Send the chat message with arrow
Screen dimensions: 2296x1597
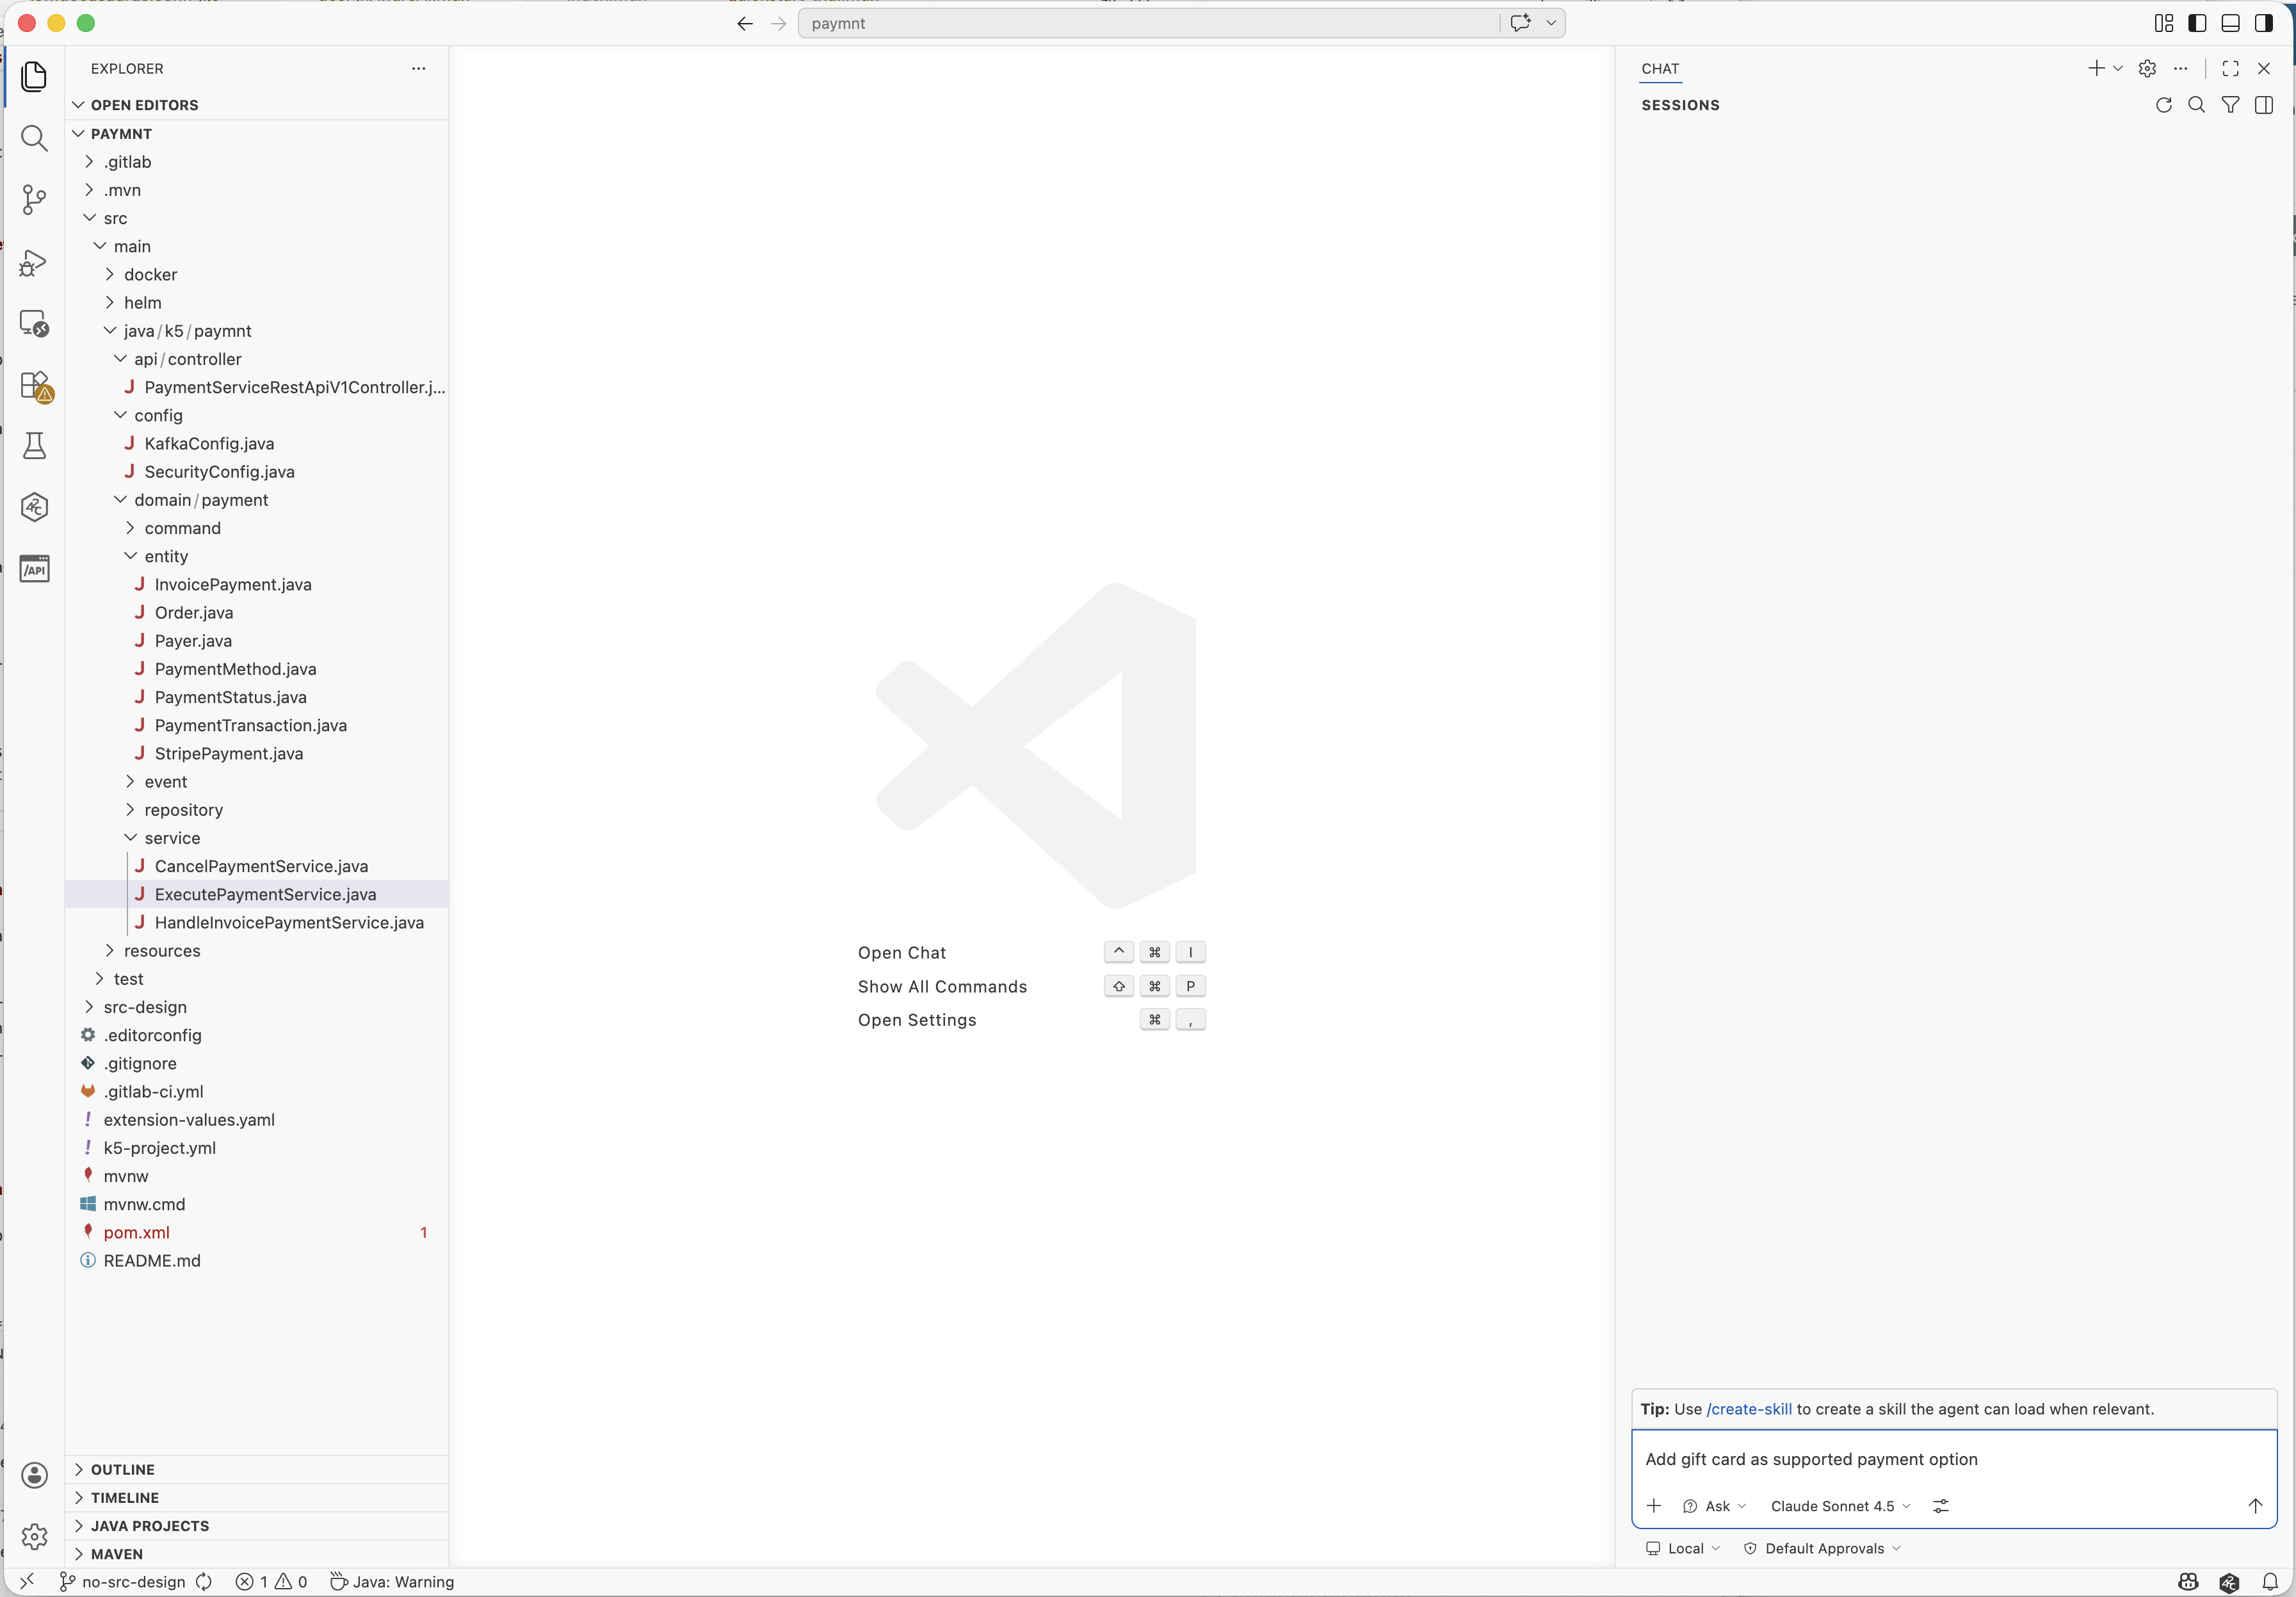2255,1506
